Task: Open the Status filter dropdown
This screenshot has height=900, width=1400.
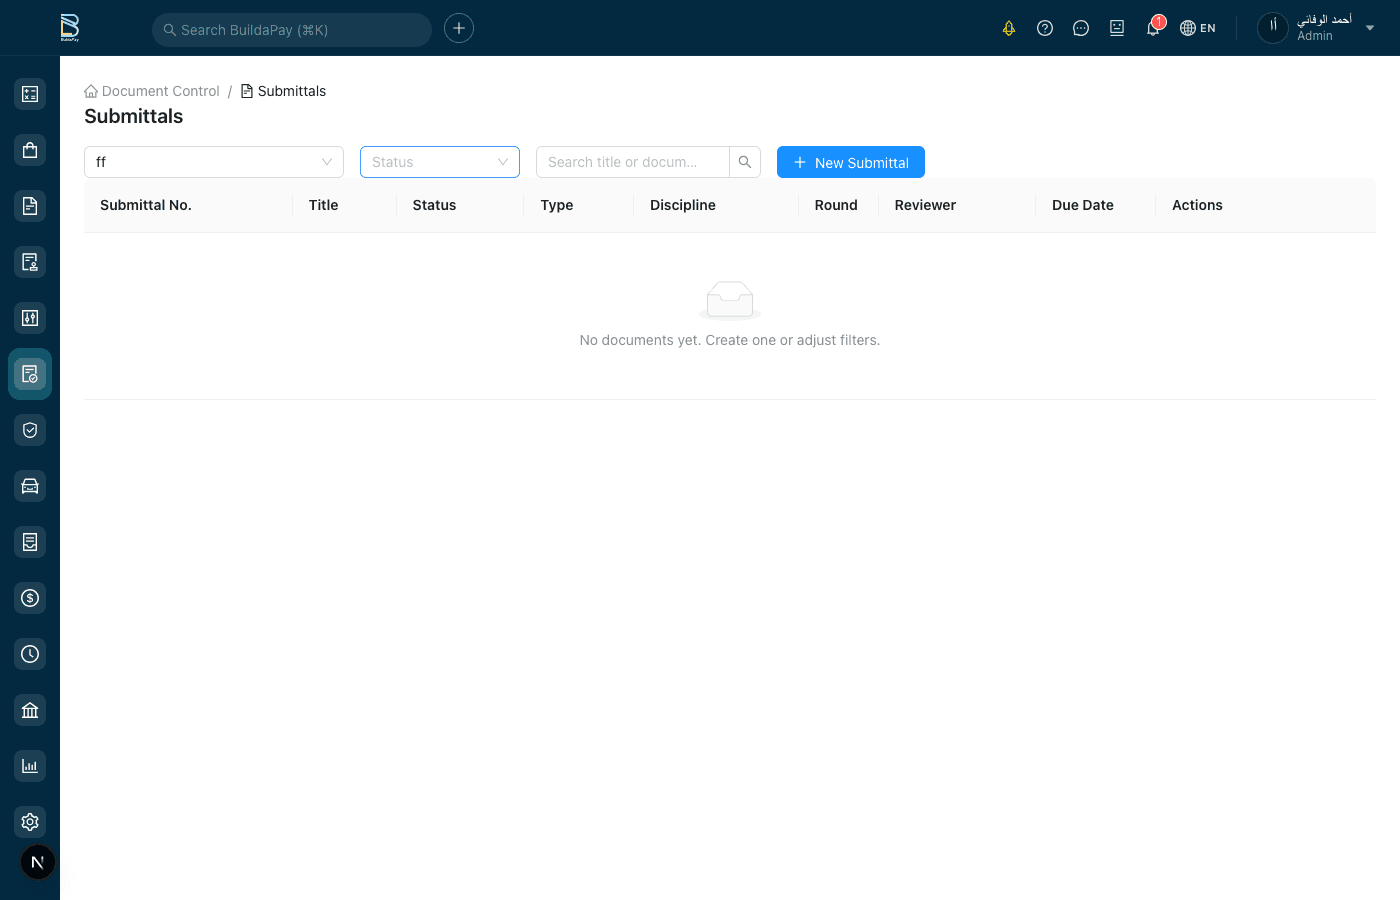Action: click(440, 162)
